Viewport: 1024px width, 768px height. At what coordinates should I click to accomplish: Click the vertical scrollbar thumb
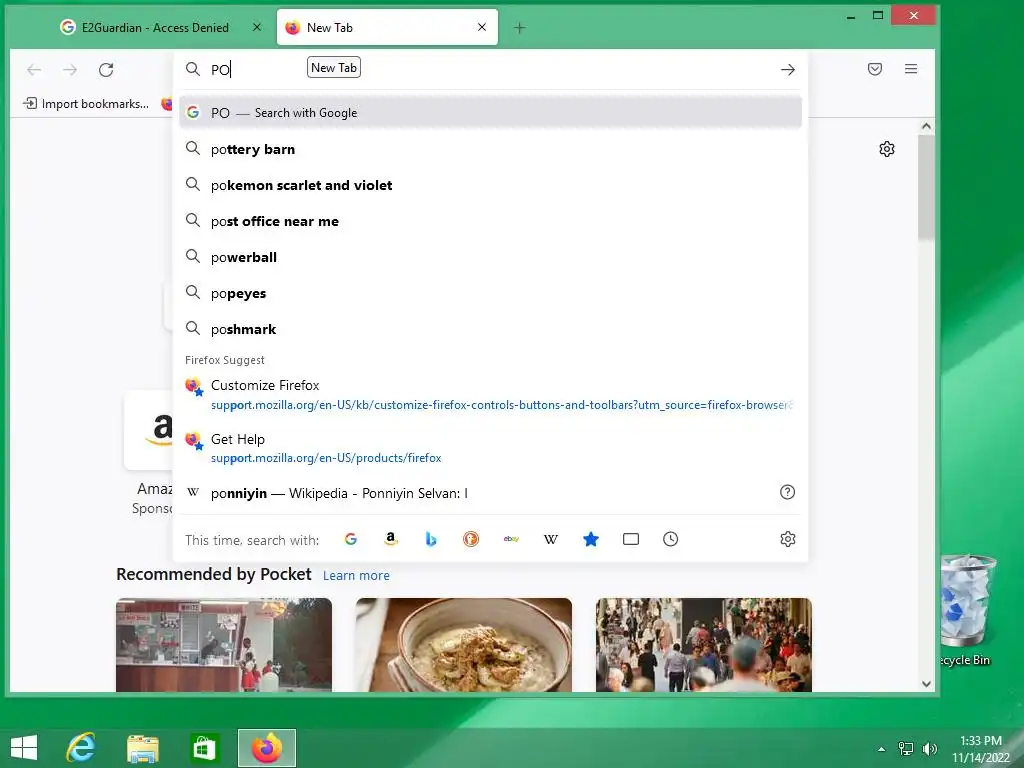click(x=926, y=187)
